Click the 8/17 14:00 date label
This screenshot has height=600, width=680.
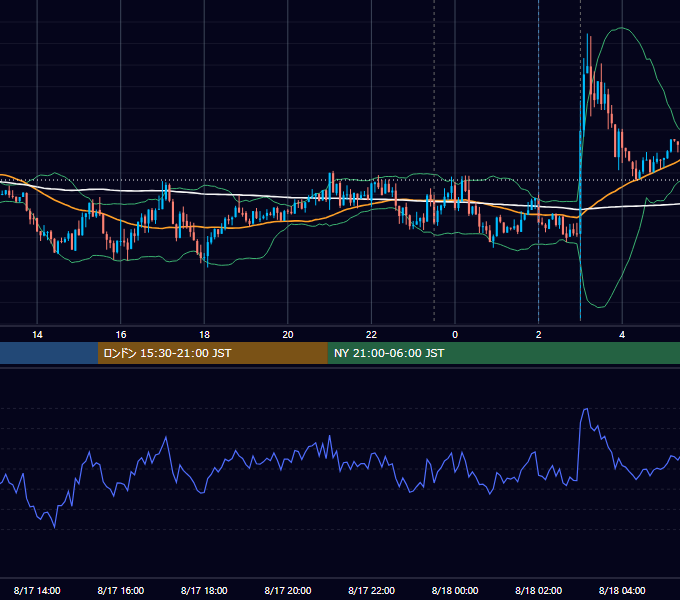tap(37, 590)
